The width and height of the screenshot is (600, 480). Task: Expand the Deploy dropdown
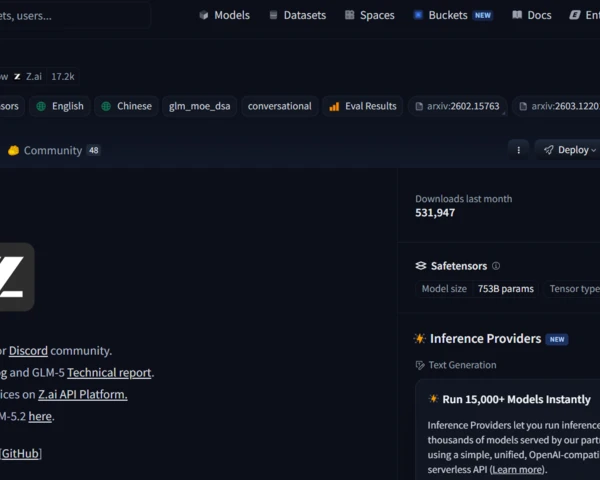pyautogui.click(x=569, y=150)
